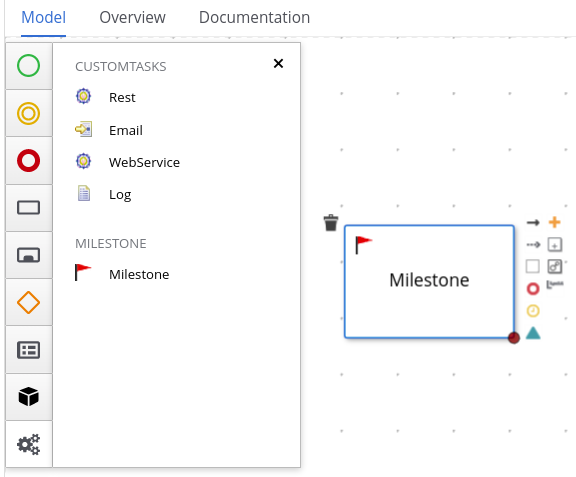This screenshot has height=477, width=576.
Task: Open the Custom Tasks palette (gears icon)
Action: pyautogui.click(x=29, y=444)
